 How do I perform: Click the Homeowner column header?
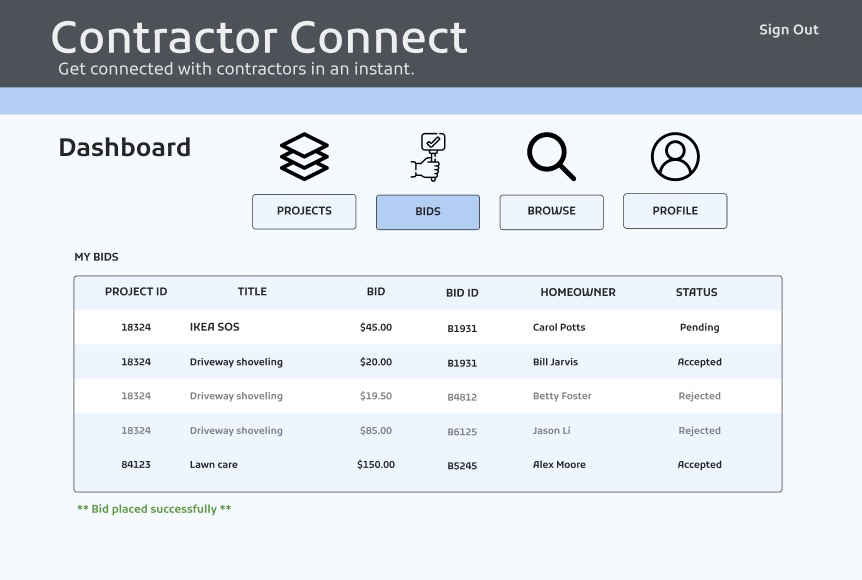[578, 292]
